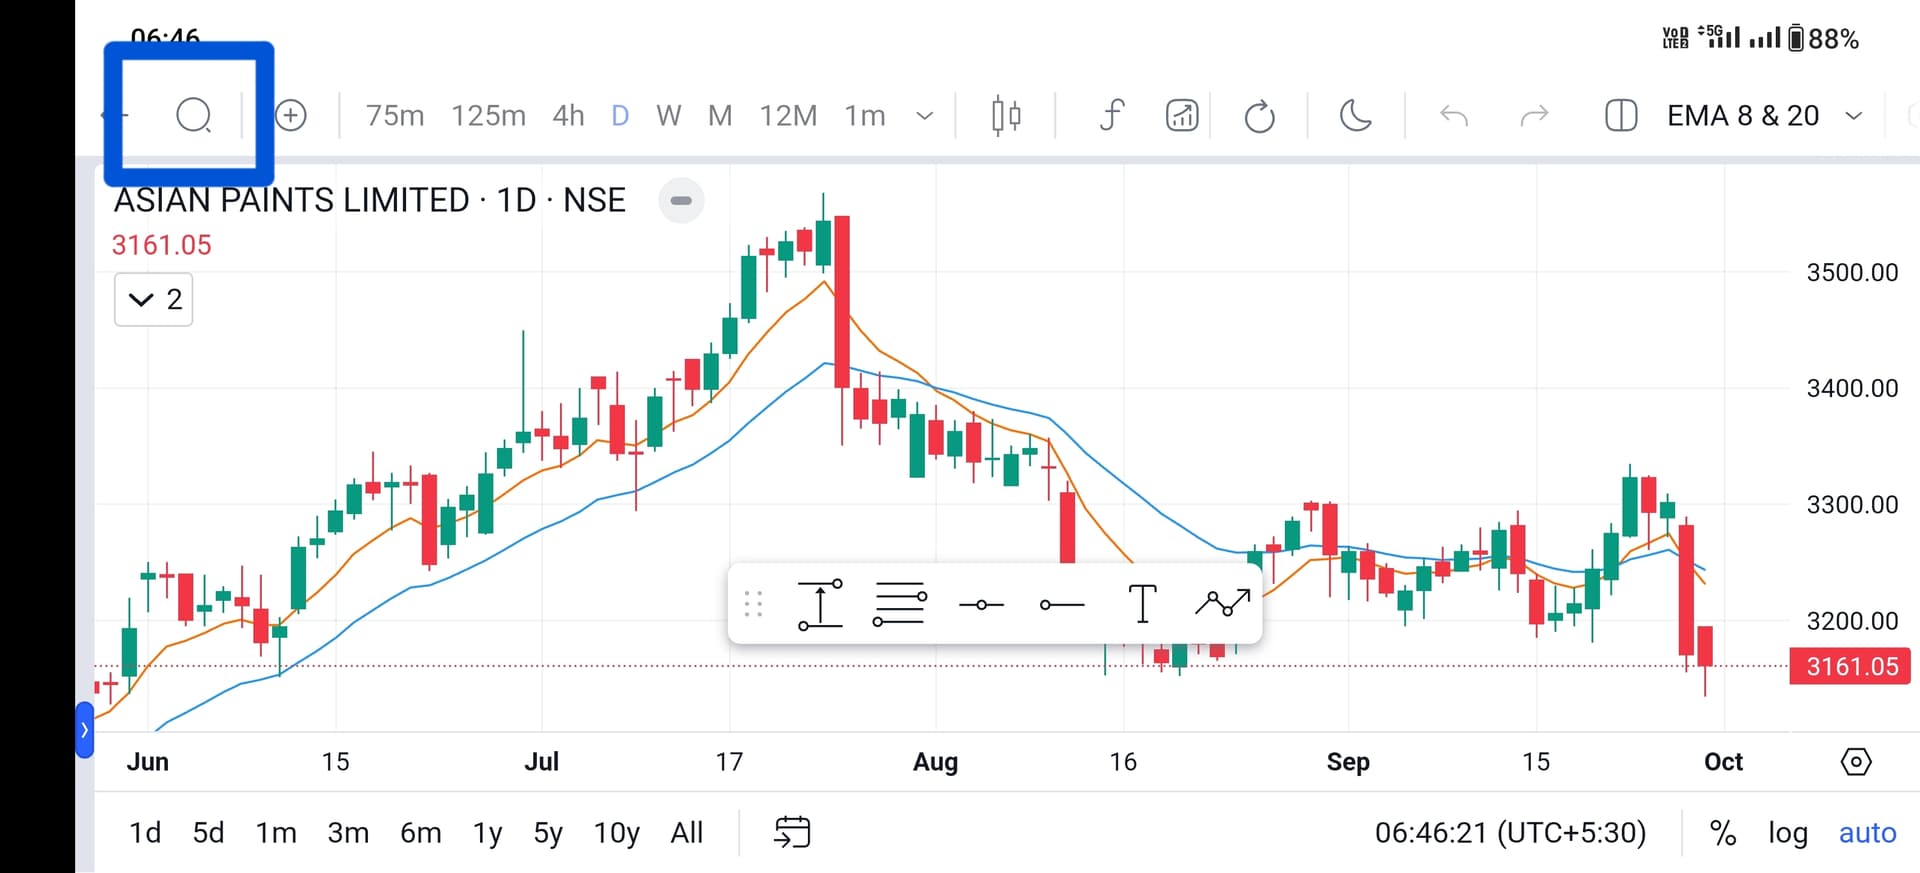Open the side panel blue arrow tab
The width and height of the screenshot is (1920, 873).
[85, 730]
